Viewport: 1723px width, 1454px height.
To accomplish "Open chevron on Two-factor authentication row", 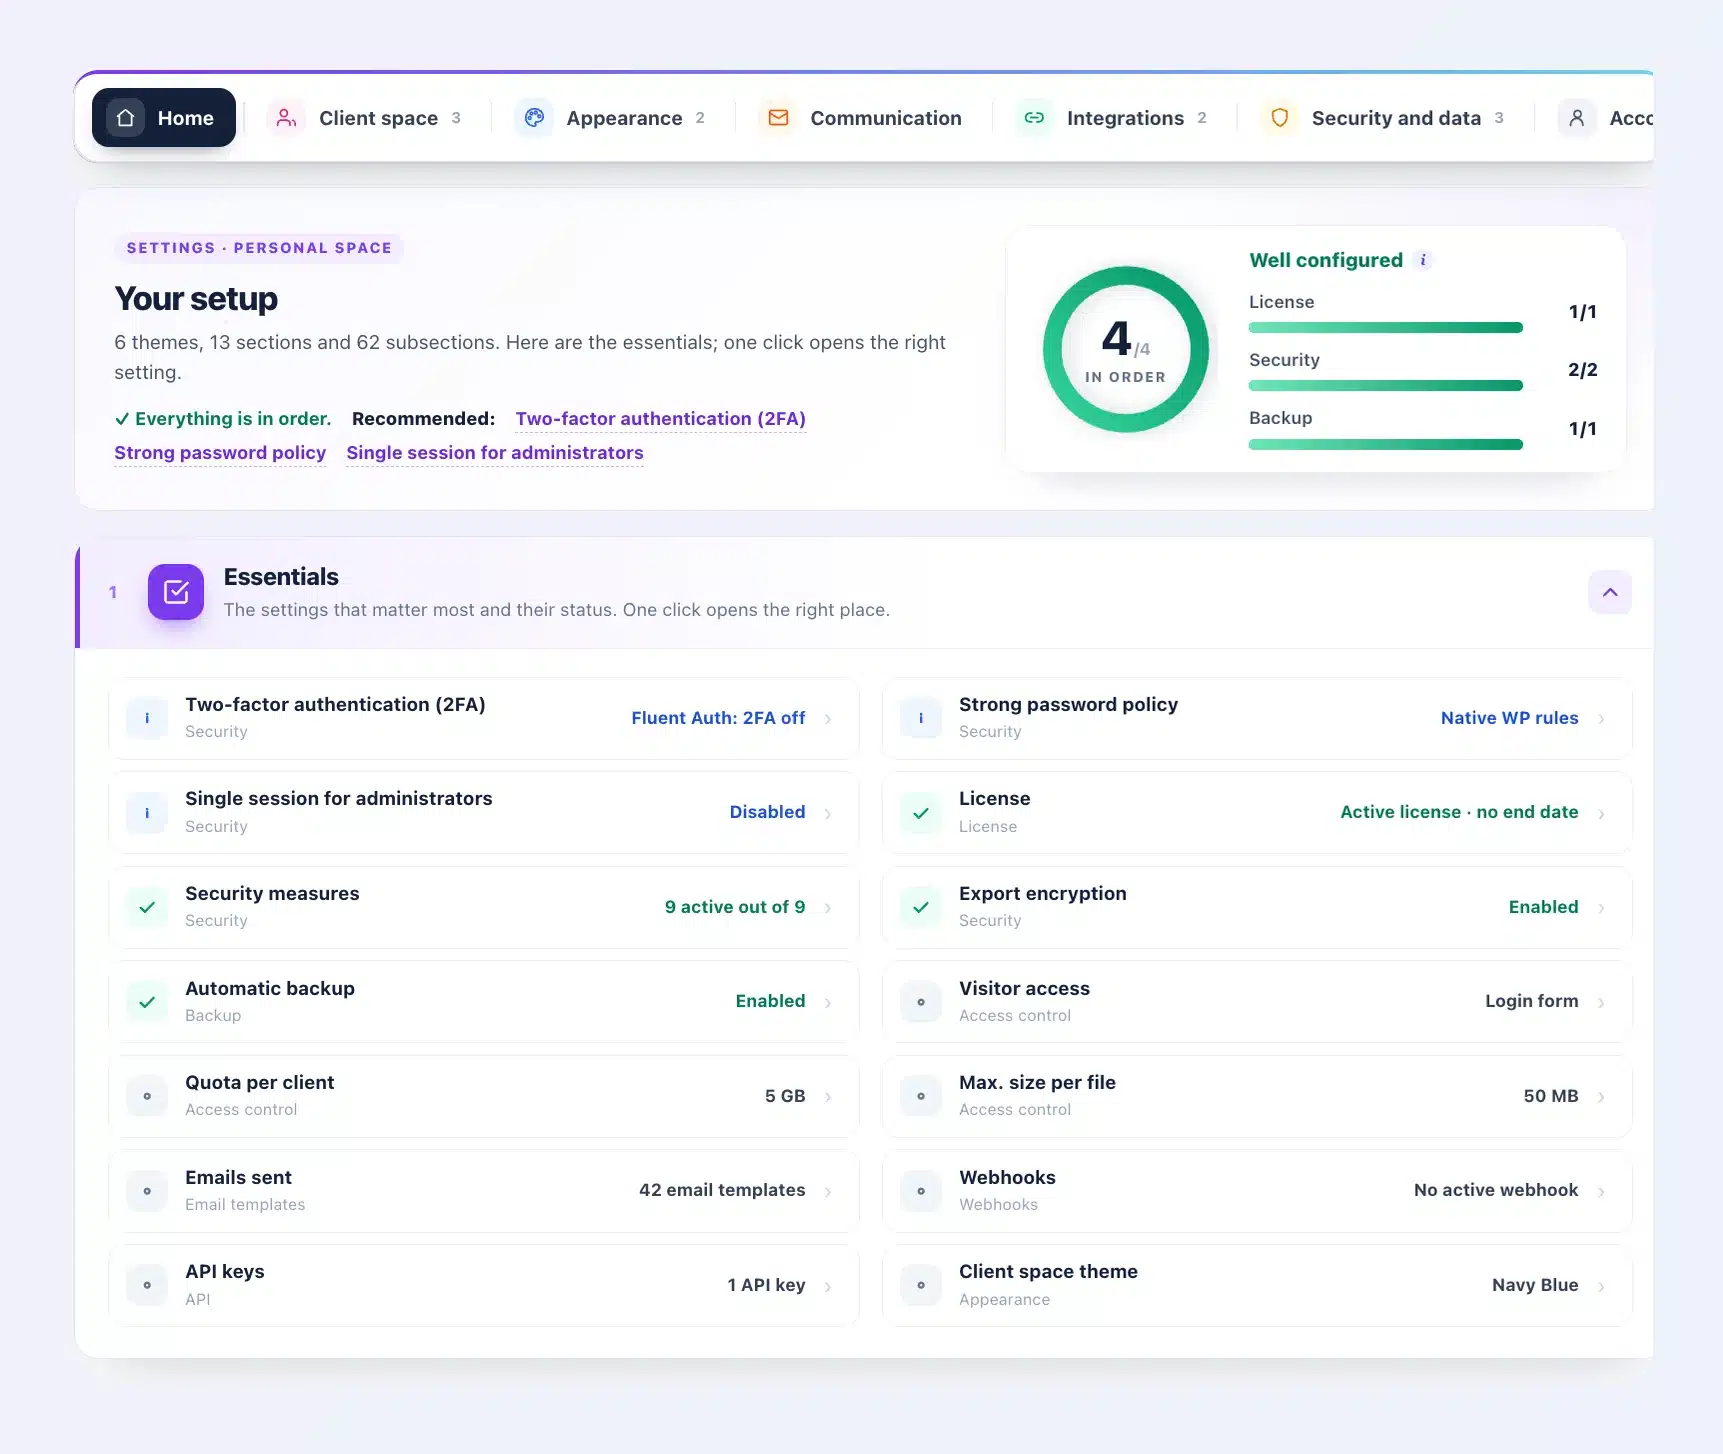I will tap(828, 719).
